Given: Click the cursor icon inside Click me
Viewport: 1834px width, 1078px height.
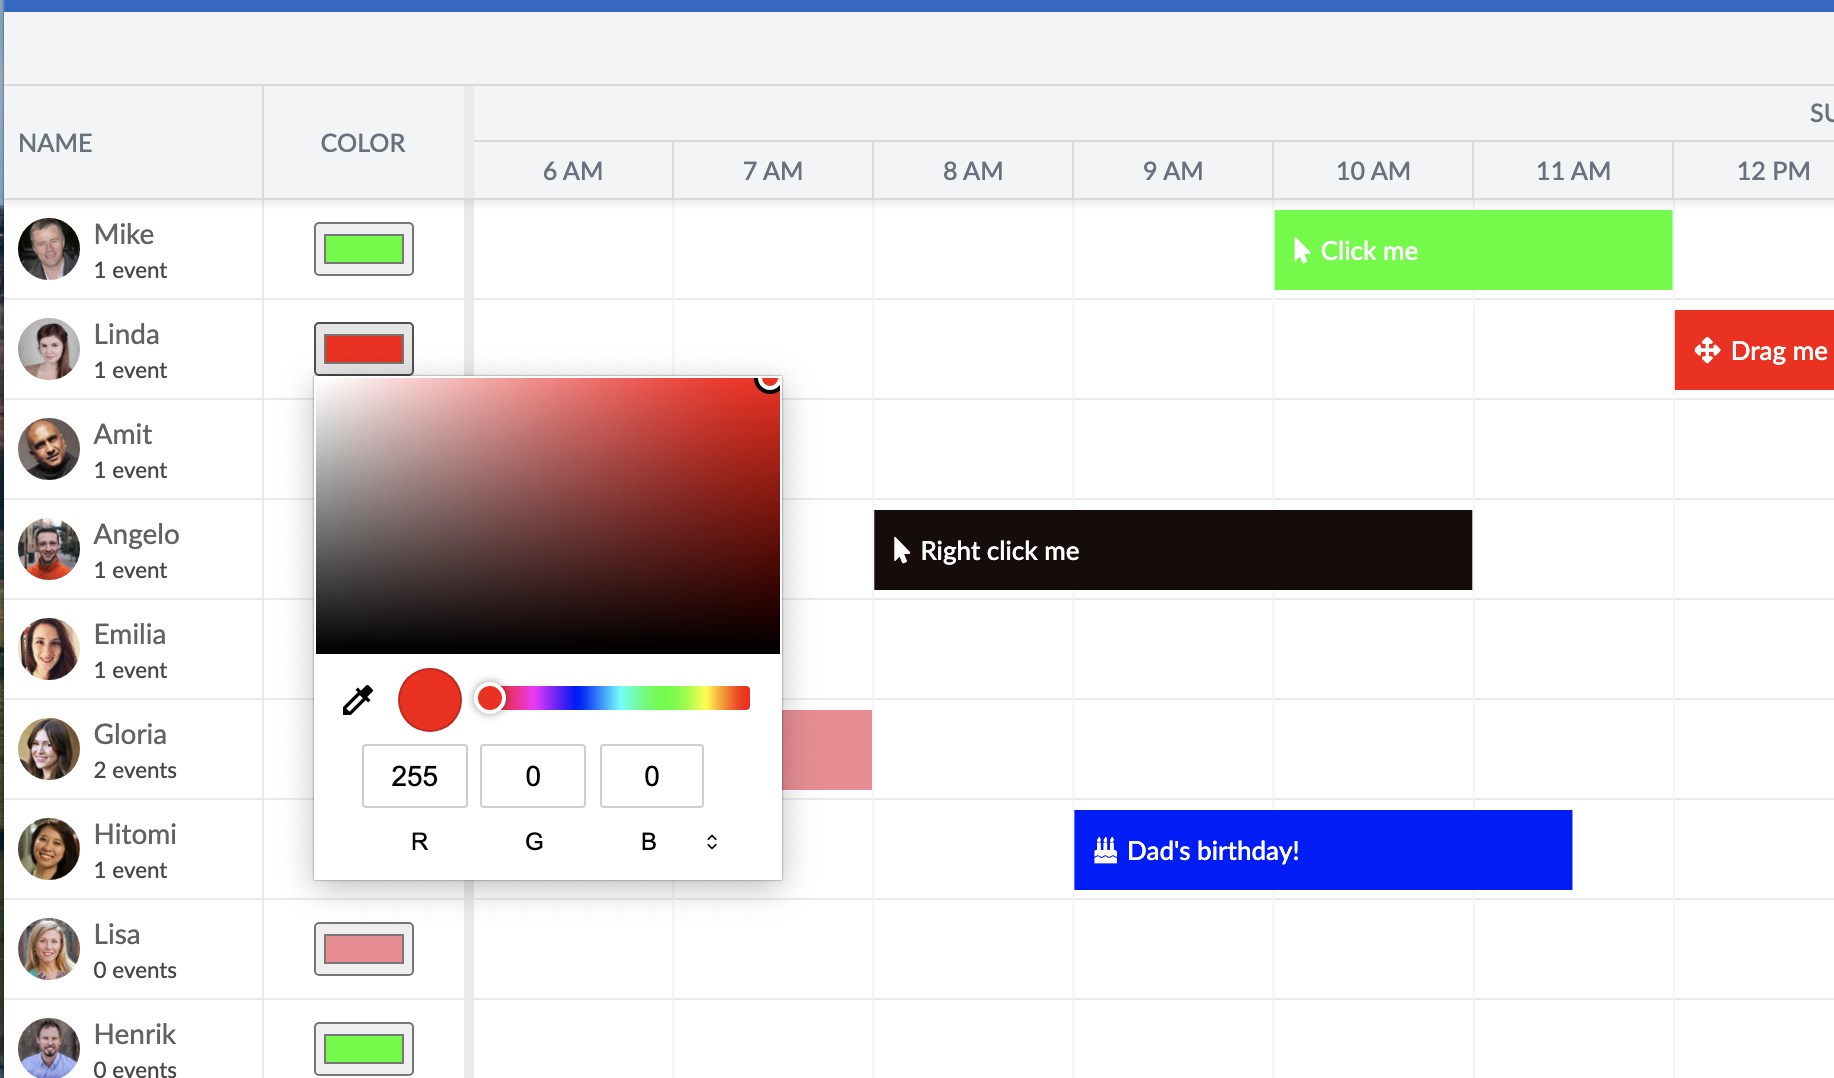Looking at the screenshot, I should click(1301, 250).
